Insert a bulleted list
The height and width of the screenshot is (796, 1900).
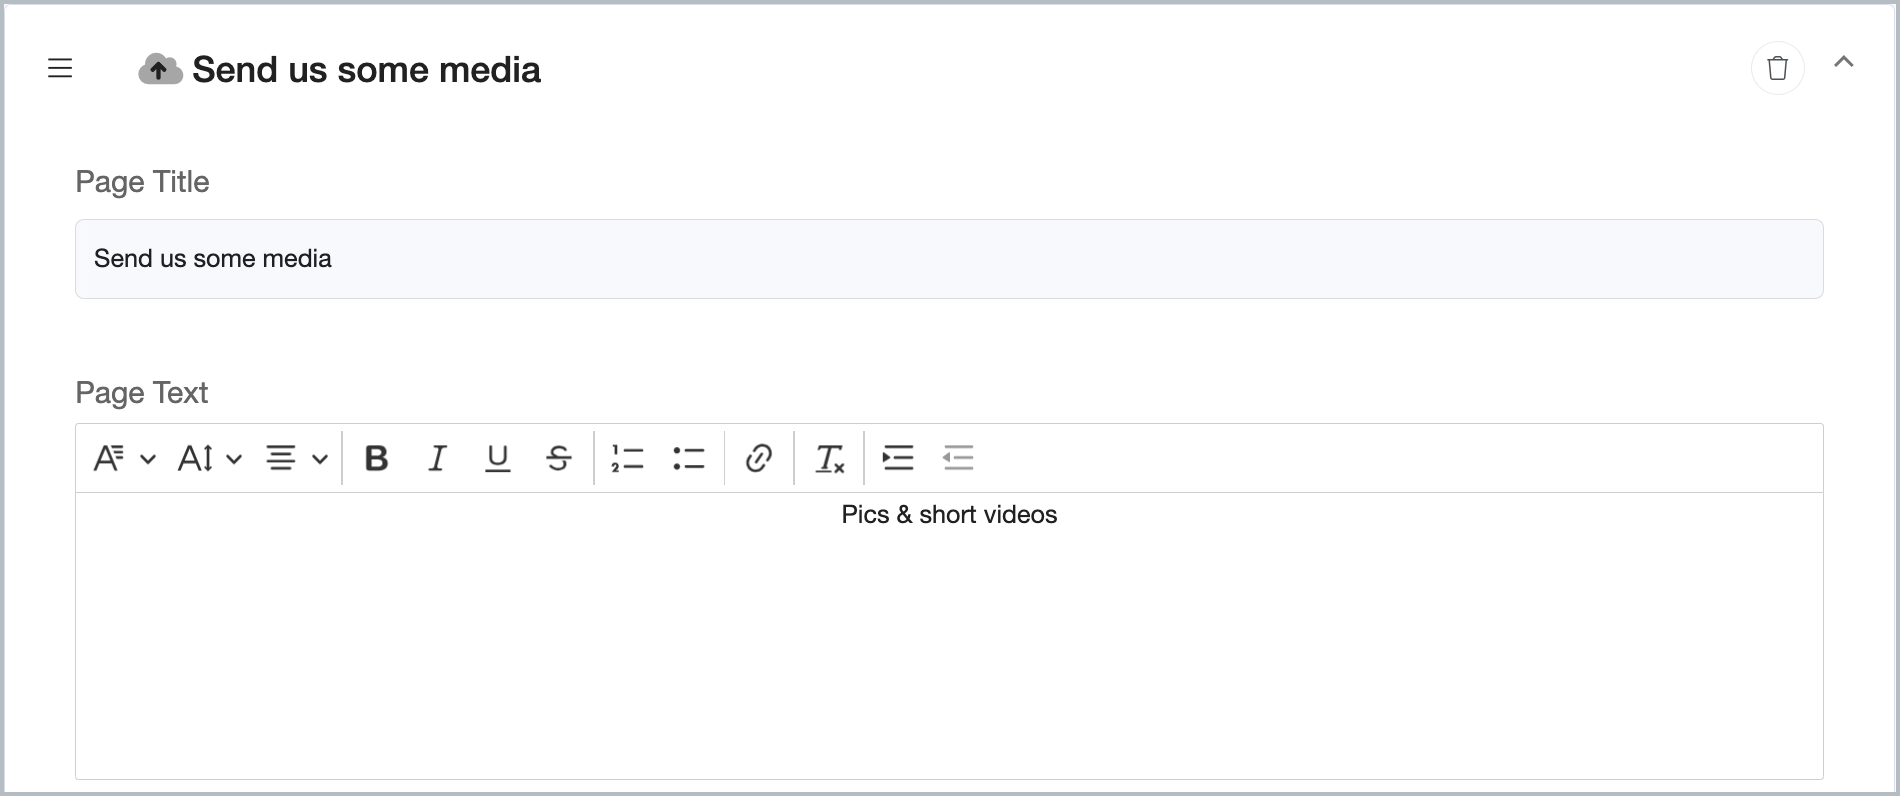pyautogui.click(x=688, y=459)
